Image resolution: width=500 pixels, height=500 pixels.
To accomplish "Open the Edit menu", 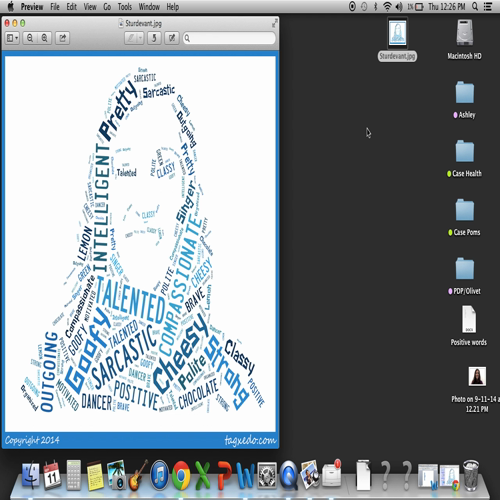I will click(x=71, y=7).
